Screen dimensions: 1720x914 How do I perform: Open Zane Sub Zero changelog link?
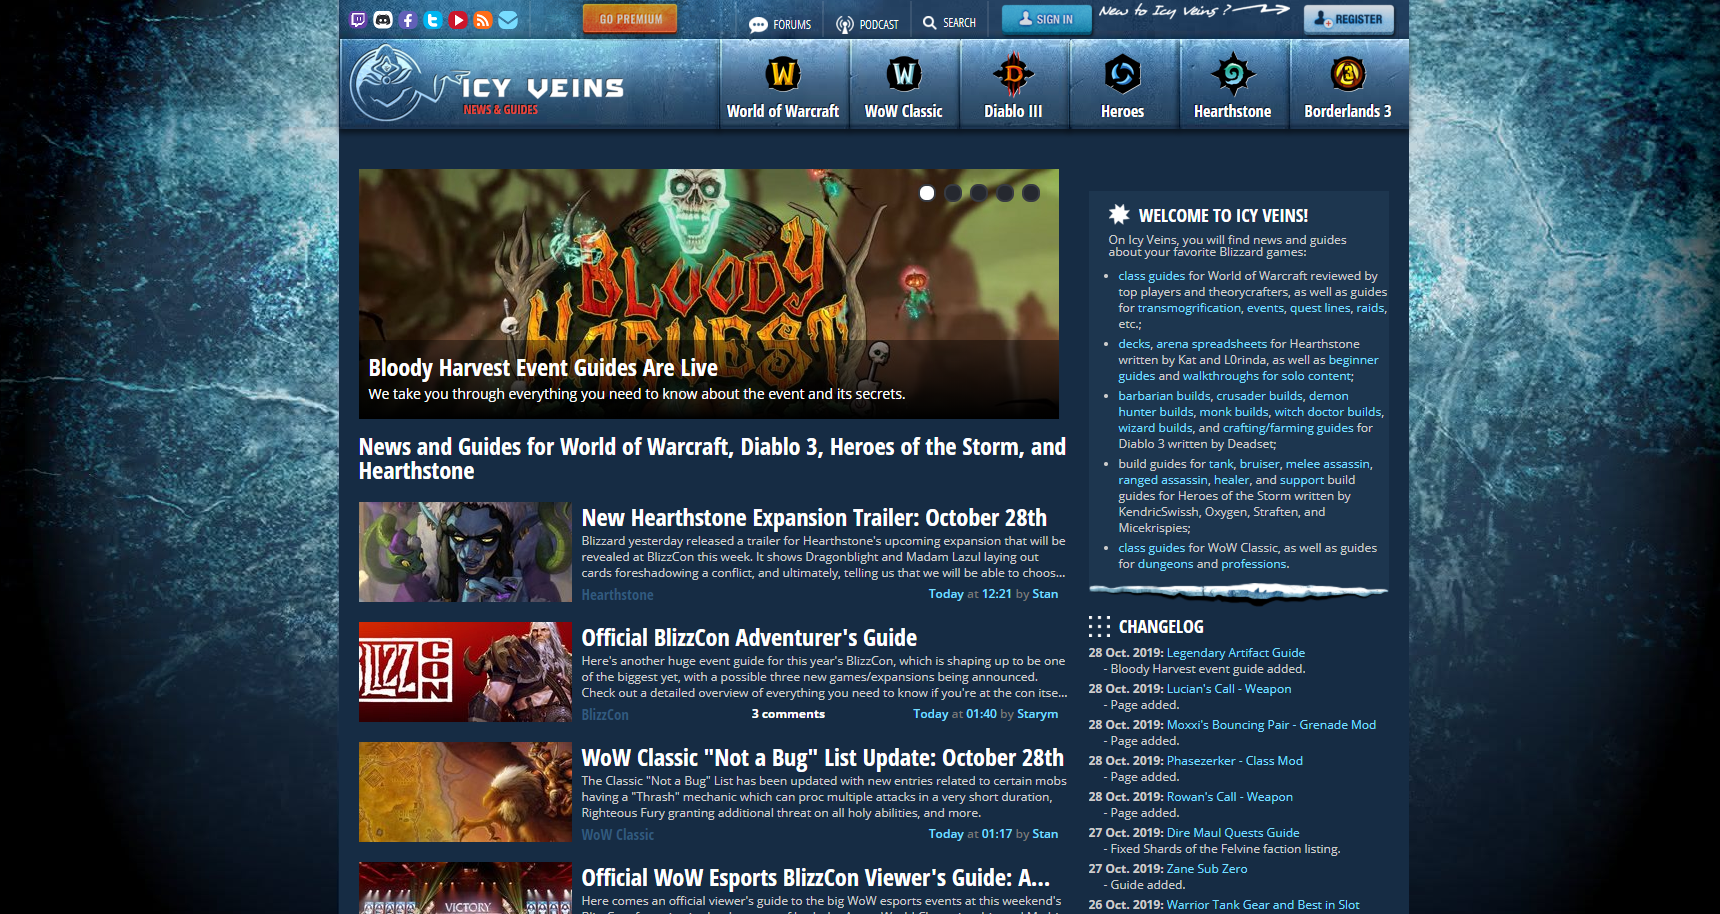coord(1207,869)
